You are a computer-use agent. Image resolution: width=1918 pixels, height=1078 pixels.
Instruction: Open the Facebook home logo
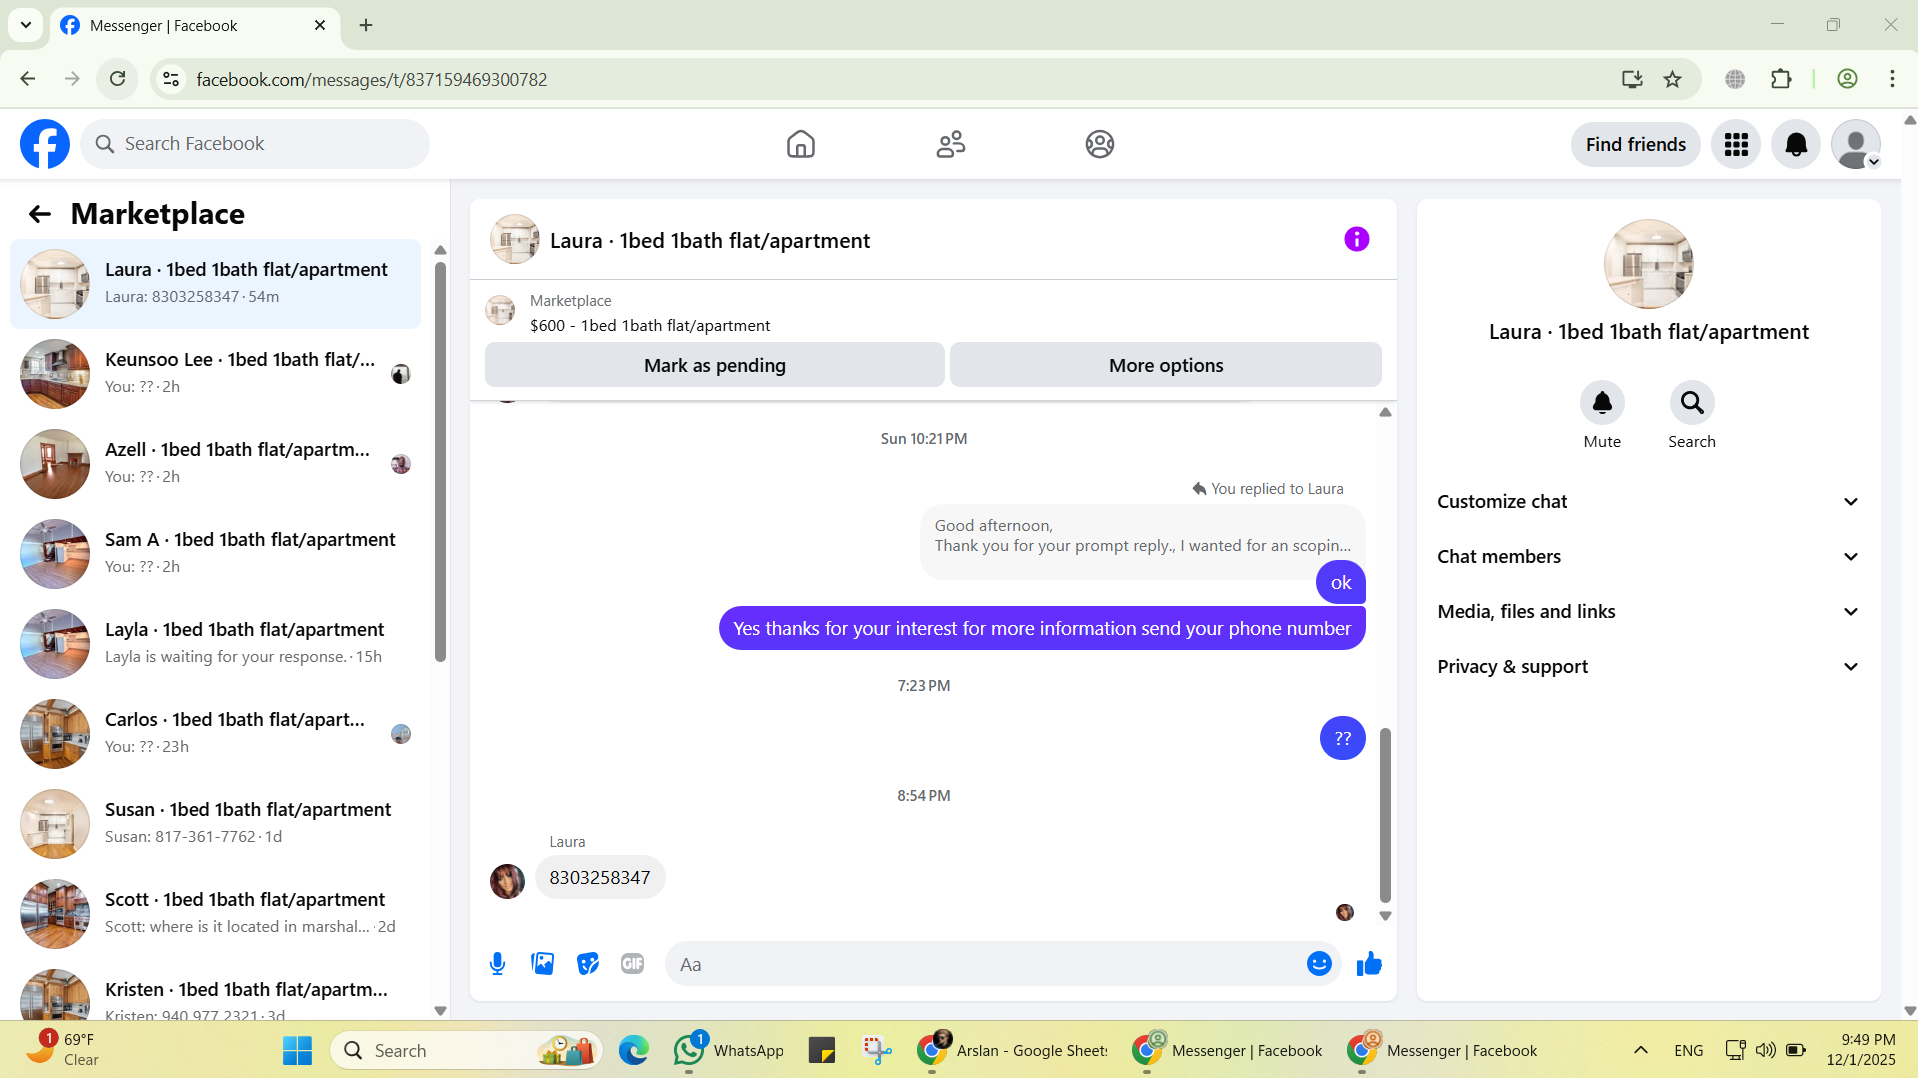coord(45,144)
